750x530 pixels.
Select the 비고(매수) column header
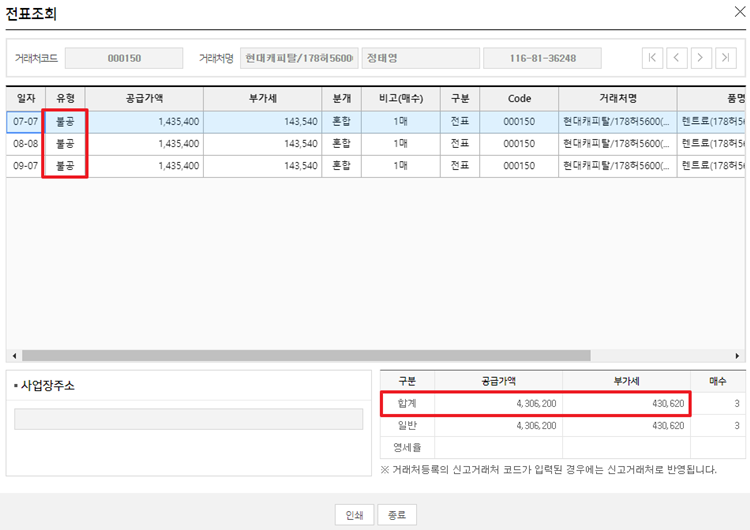pyautogui.click(x=401, y=98)
